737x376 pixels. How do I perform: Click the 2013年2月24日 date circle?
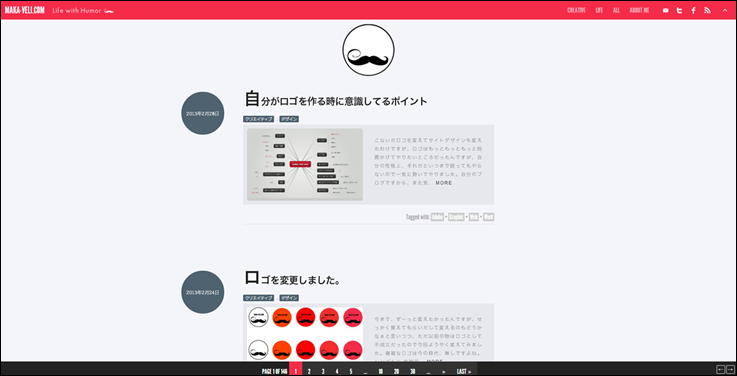[203, 292]
